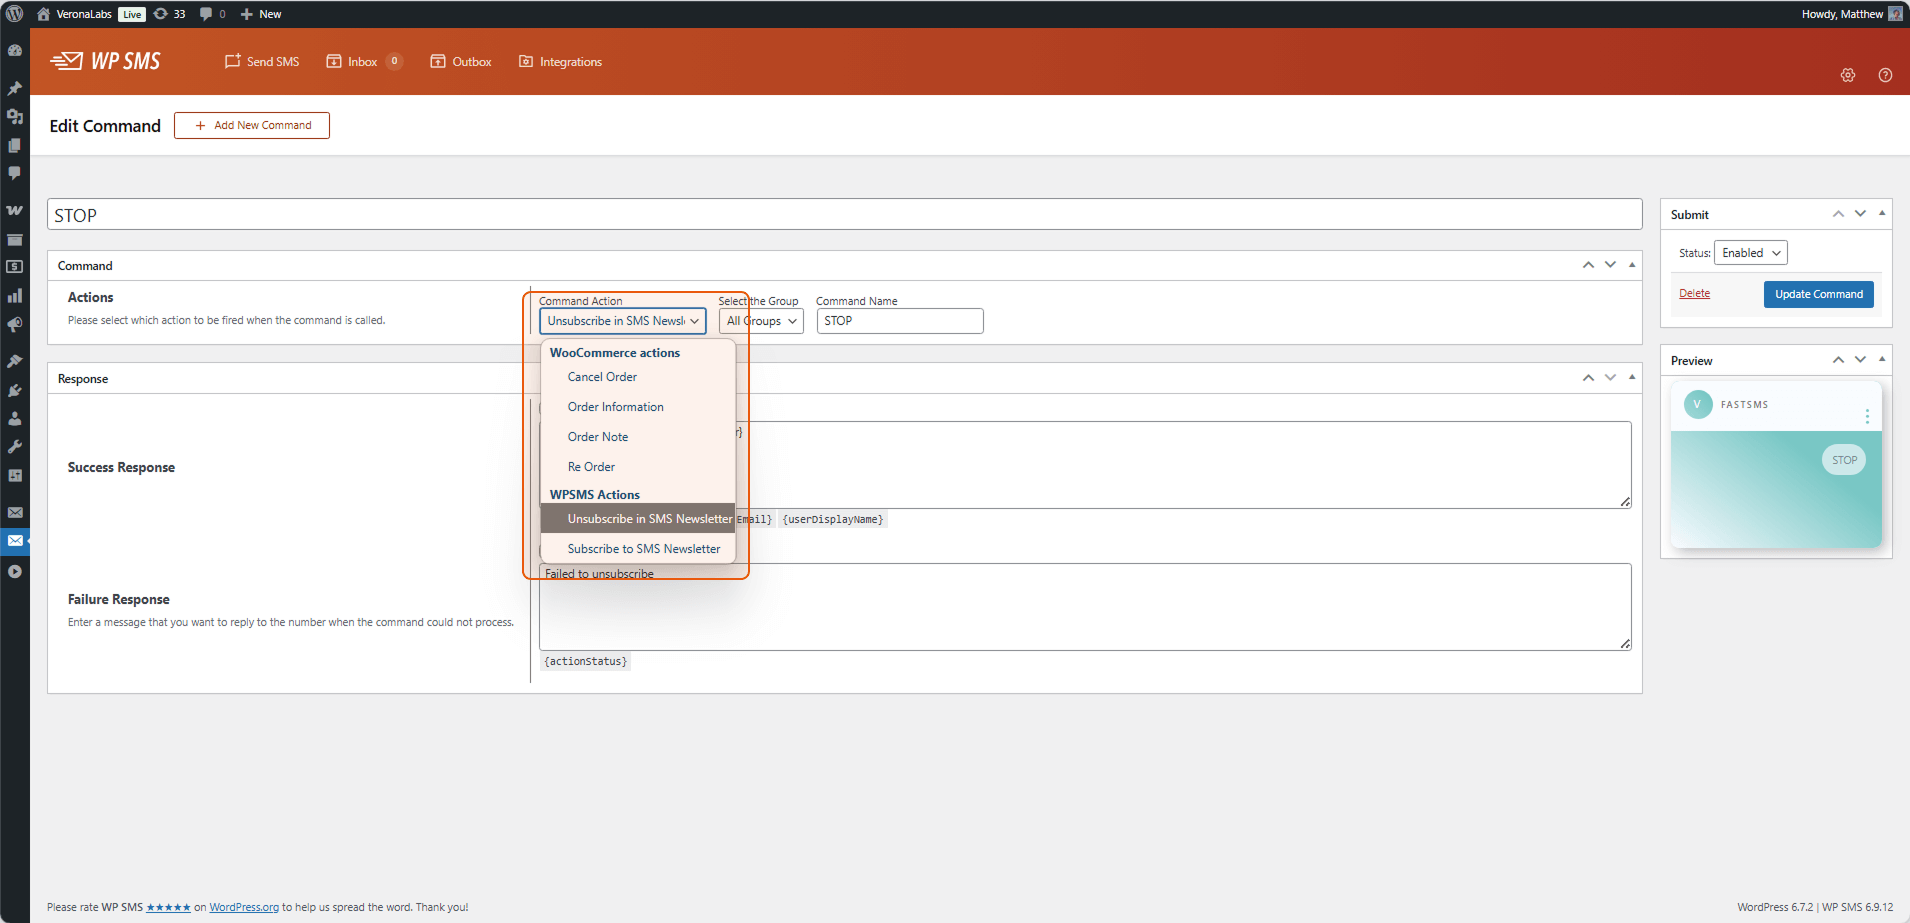Click the Update Command button
The image size is (1910, 923).
tap(1818, 294)
